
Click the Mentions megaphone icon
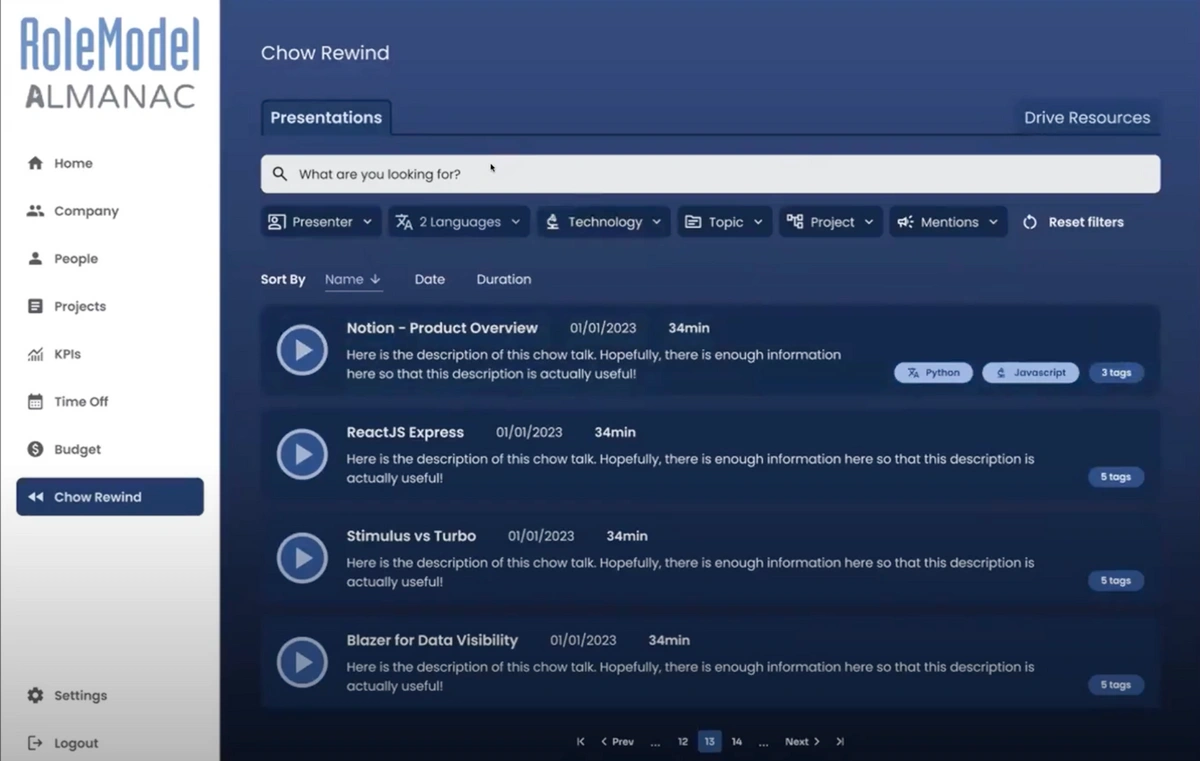905,222
